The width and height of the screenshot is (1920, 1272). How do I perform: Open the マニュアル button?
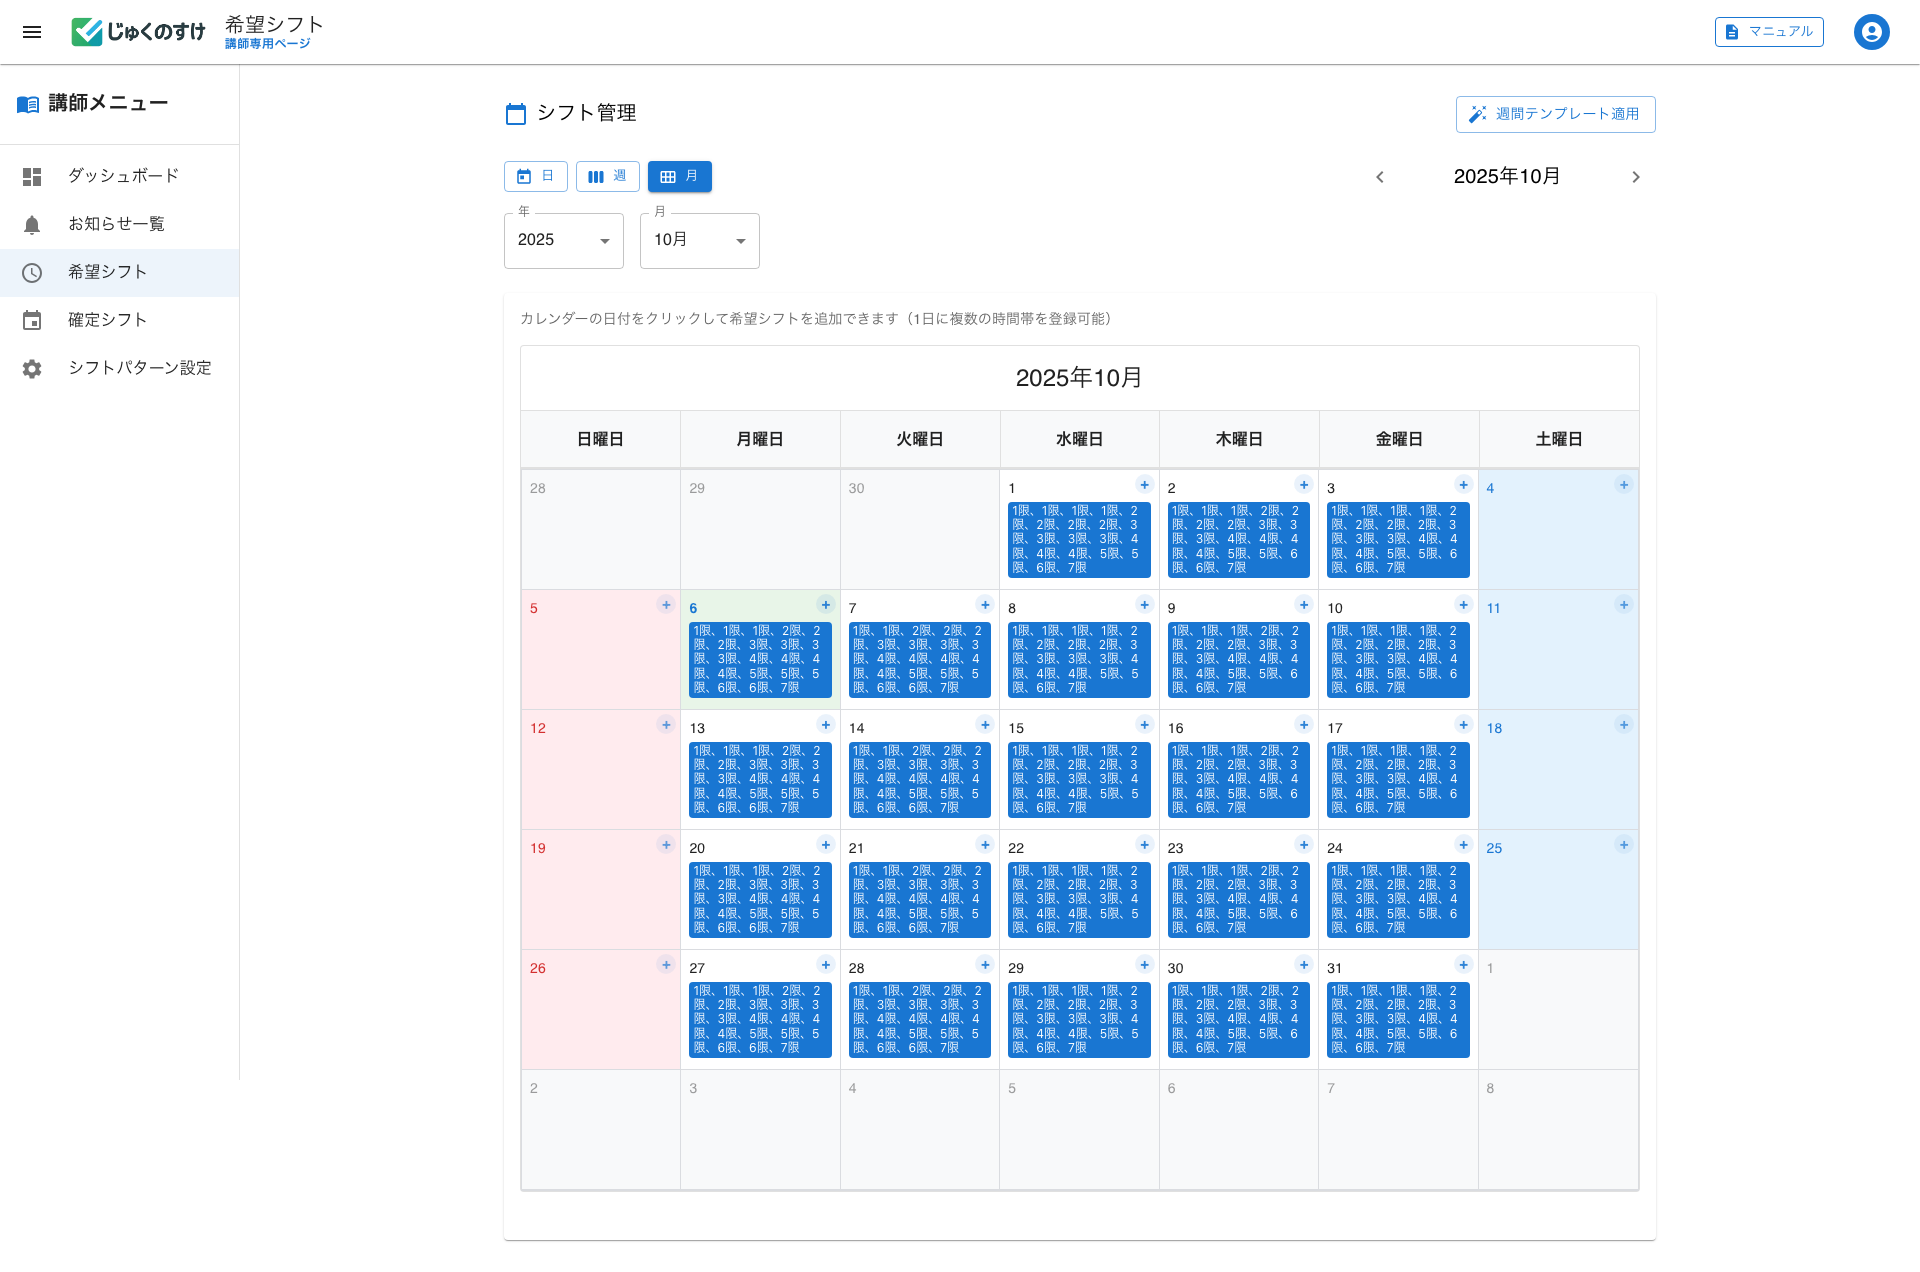click(1769, 32)
